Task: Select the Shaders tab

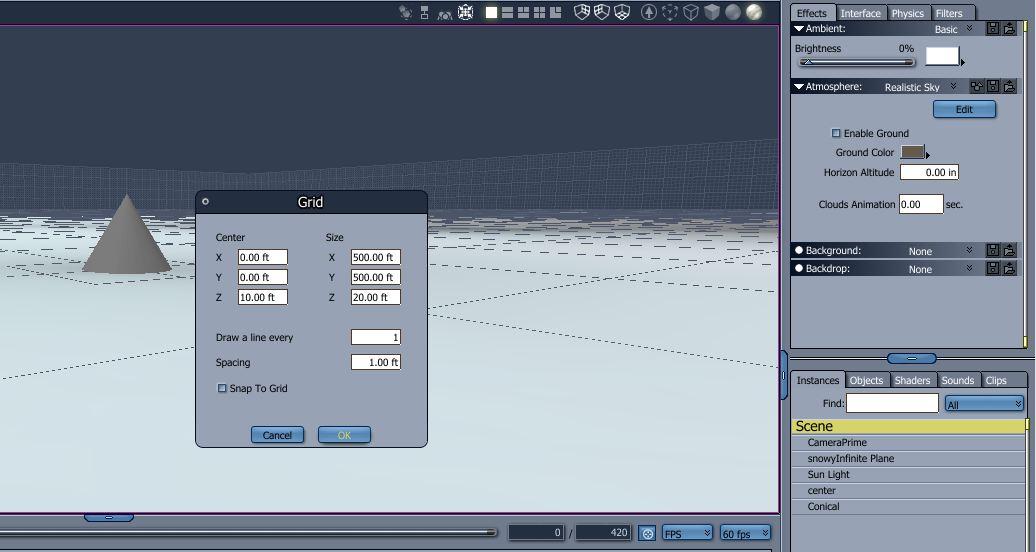Action: pos(912,380)
